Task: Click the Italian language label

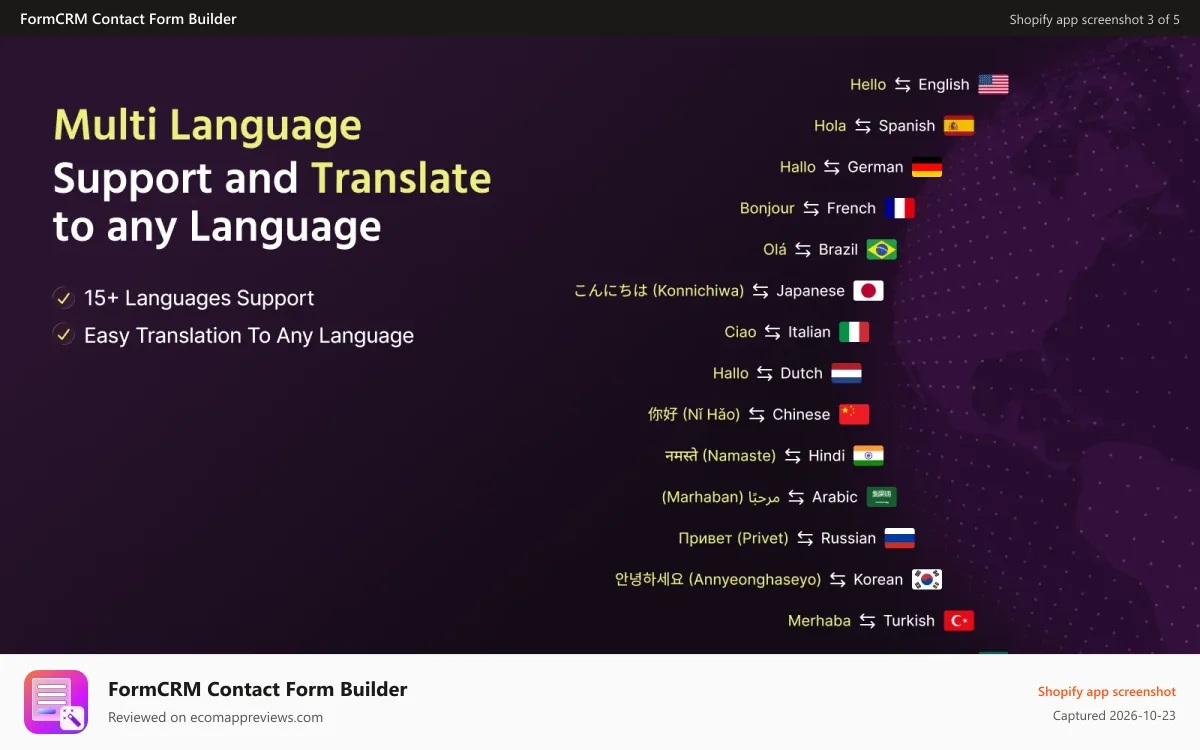Action: [809, 332]
